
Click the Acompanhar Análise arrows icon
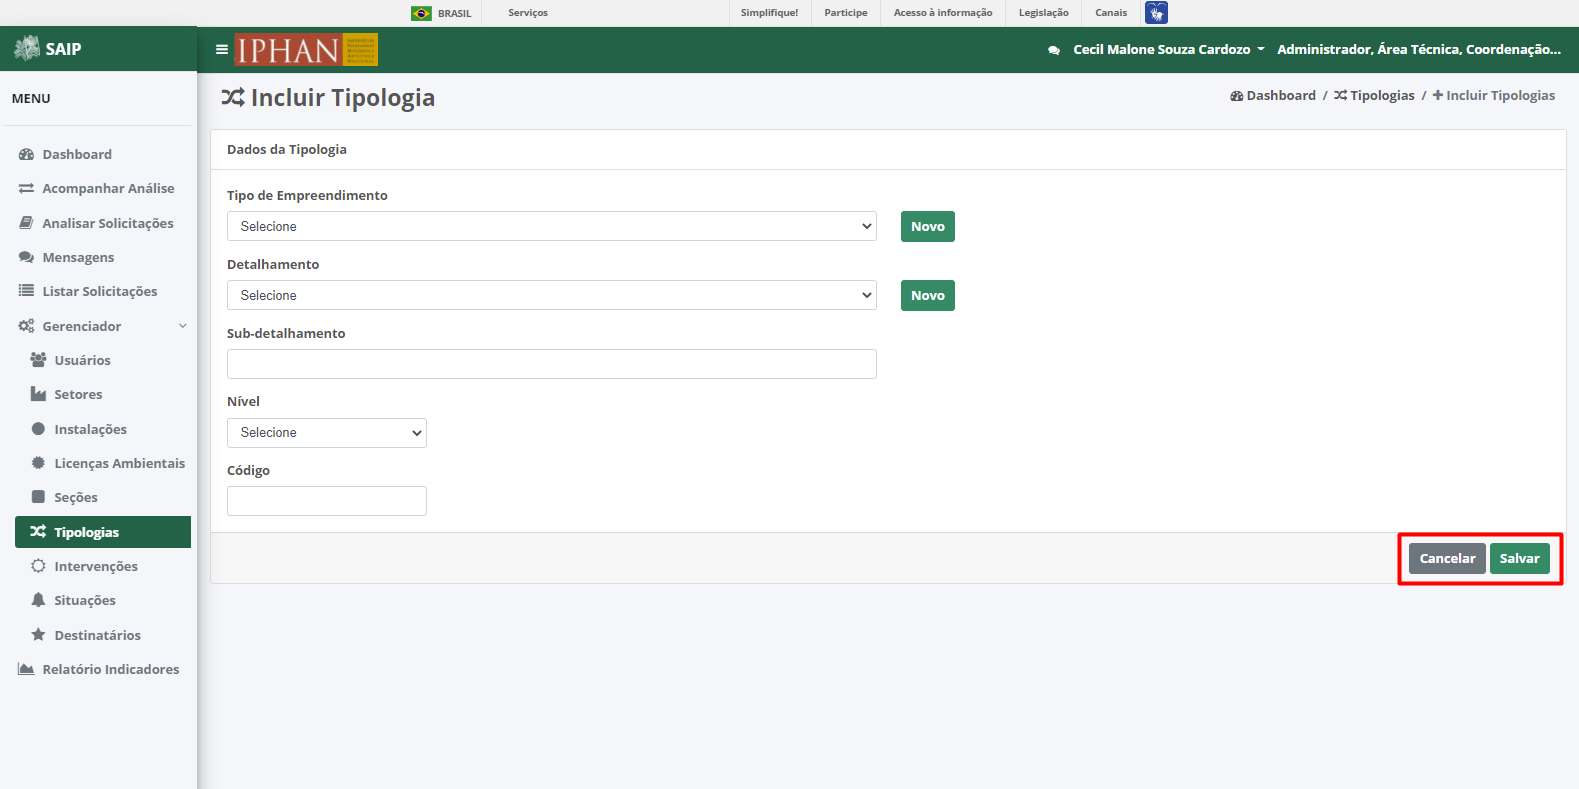27,188
